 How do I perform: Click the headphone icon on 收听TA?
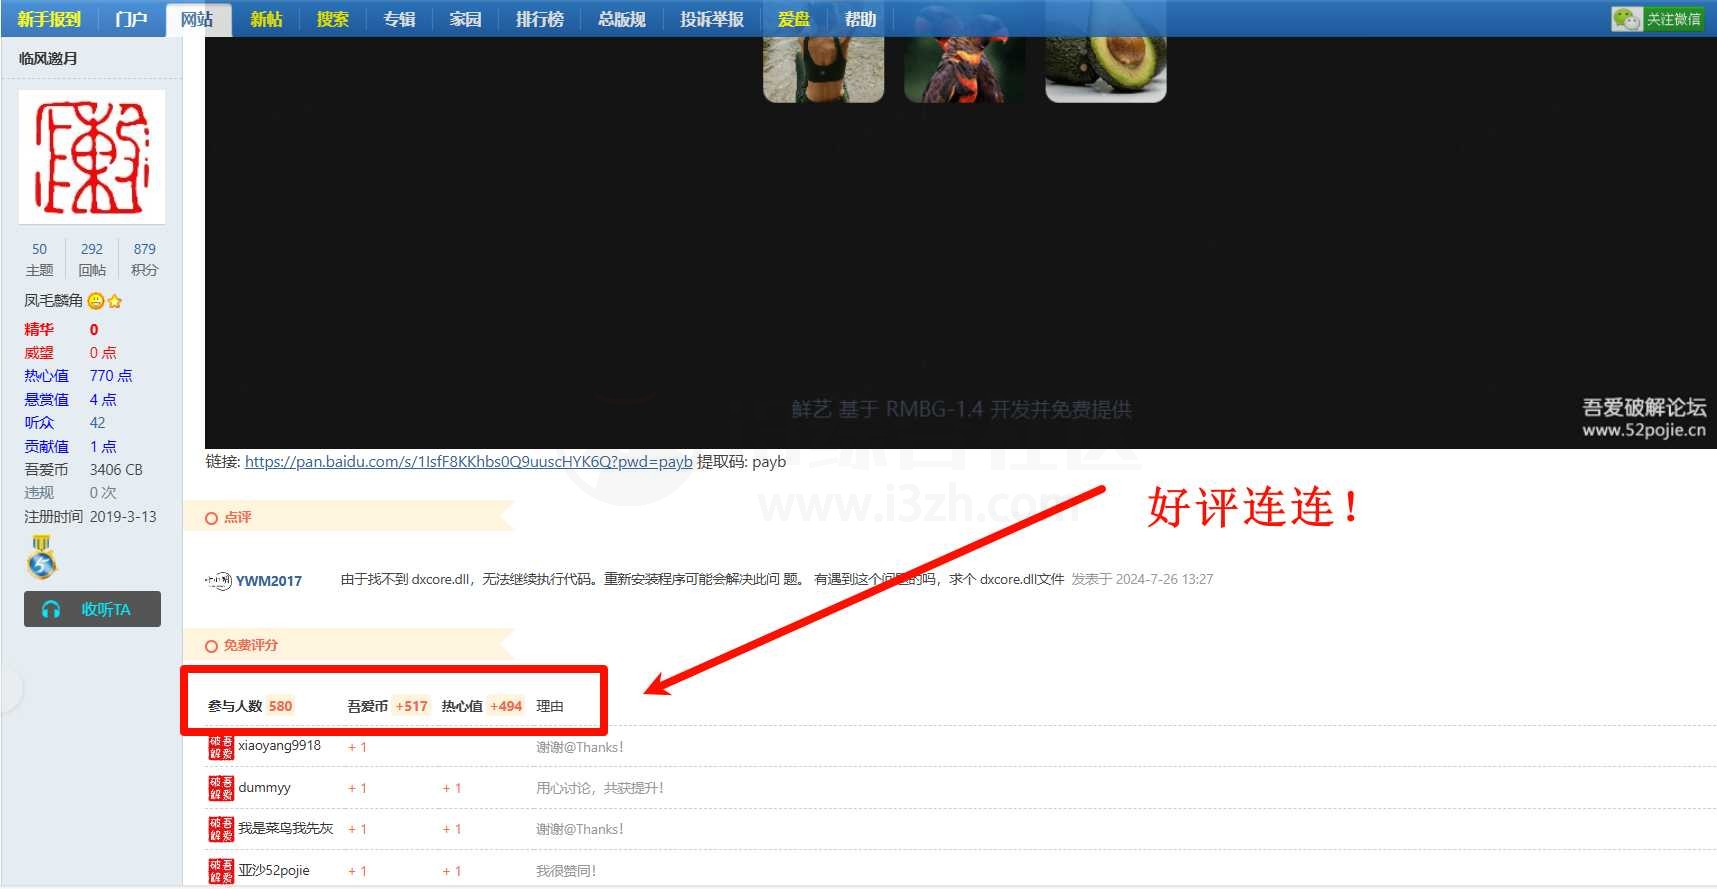point(51,609)
